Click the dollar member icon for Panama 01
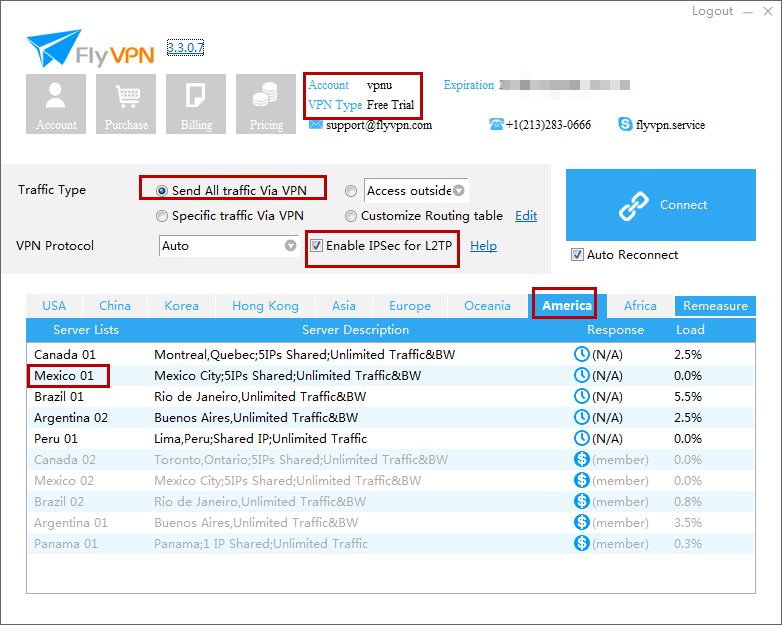Screen dimensions: 782x625 click(582, 543)
